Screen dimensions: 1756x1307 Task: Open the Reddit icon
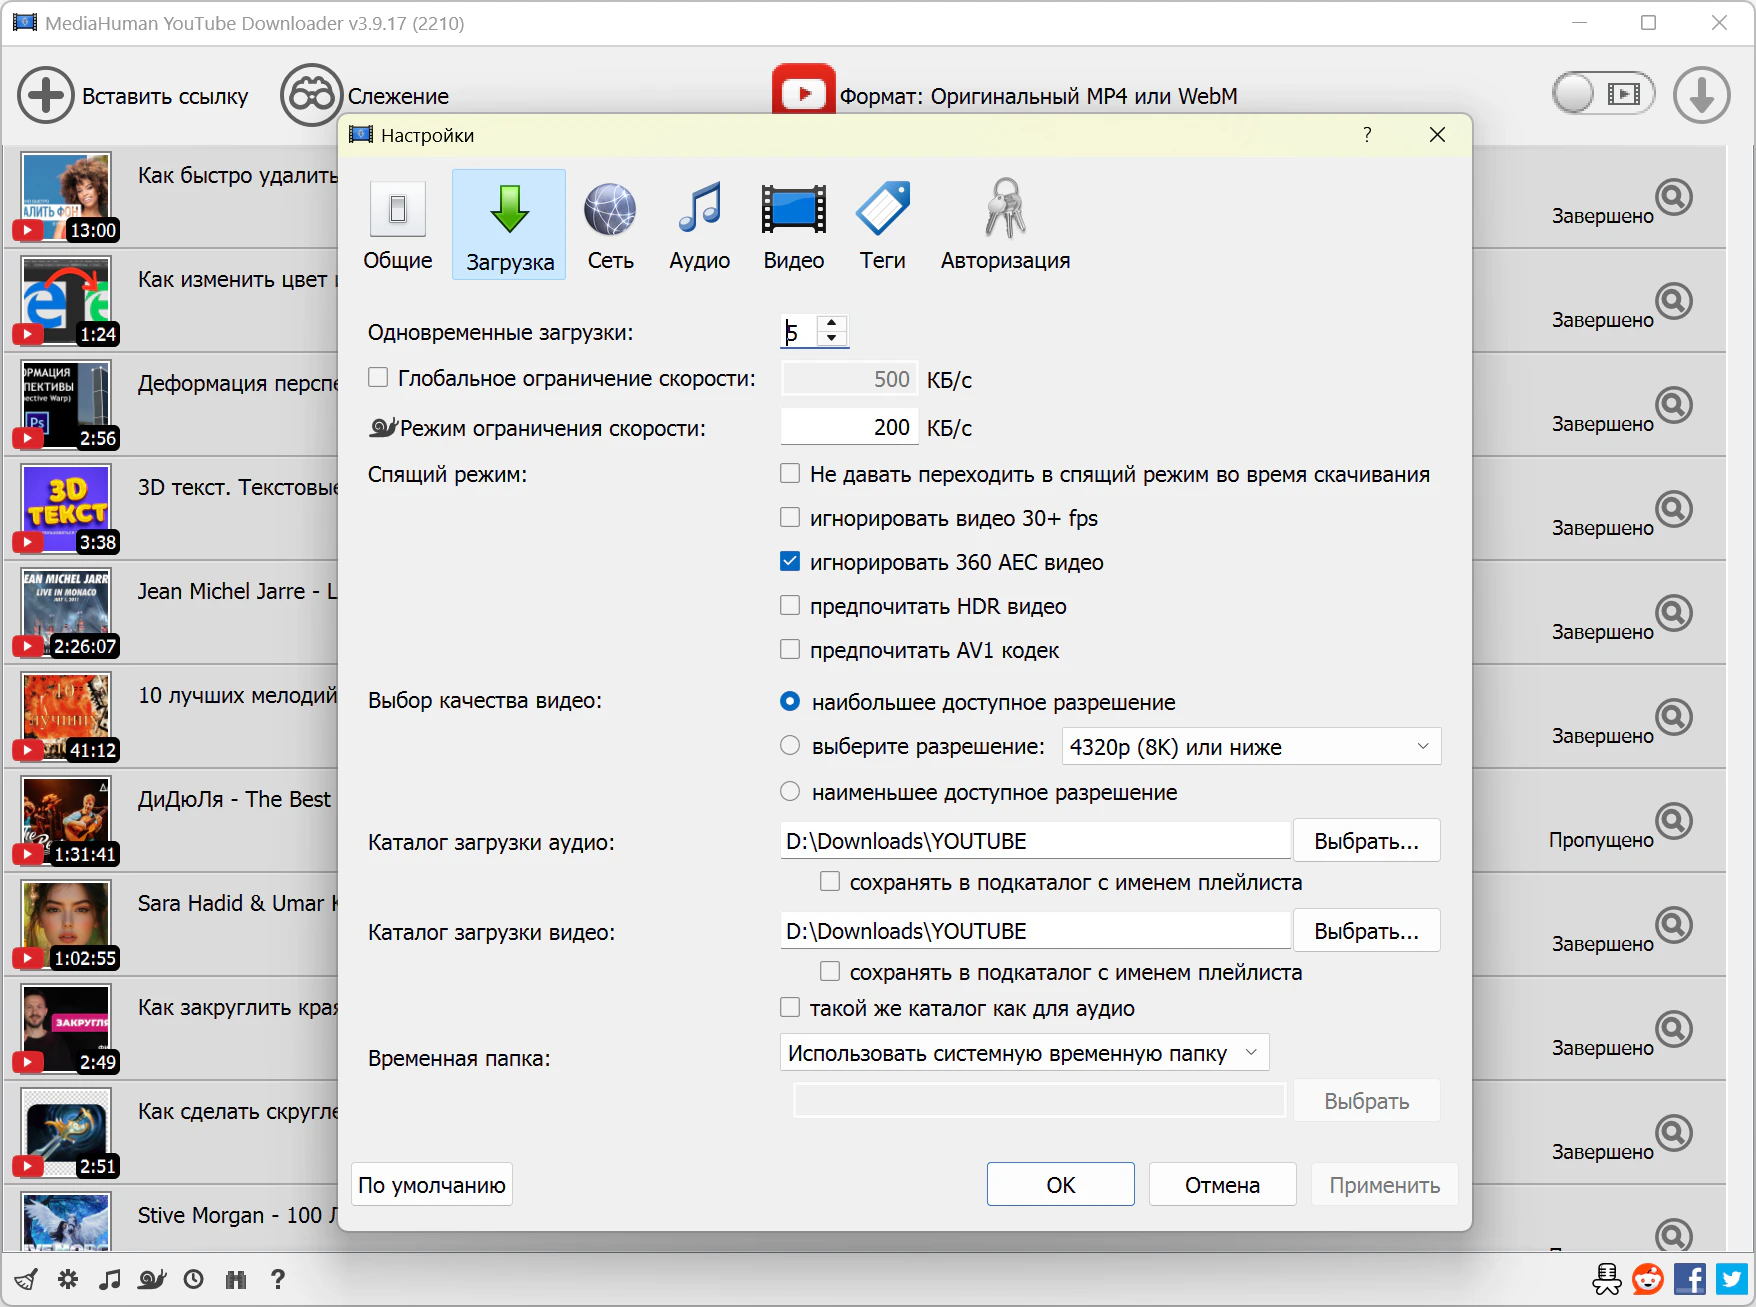1648,1279
